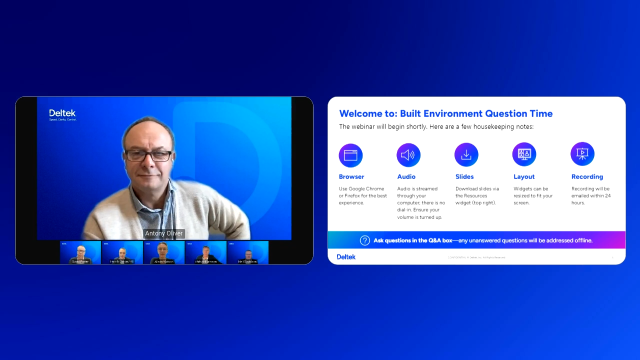640x360 pixels.
Task: Select first participant thumbnail in bottom strip
Action: 80,252
